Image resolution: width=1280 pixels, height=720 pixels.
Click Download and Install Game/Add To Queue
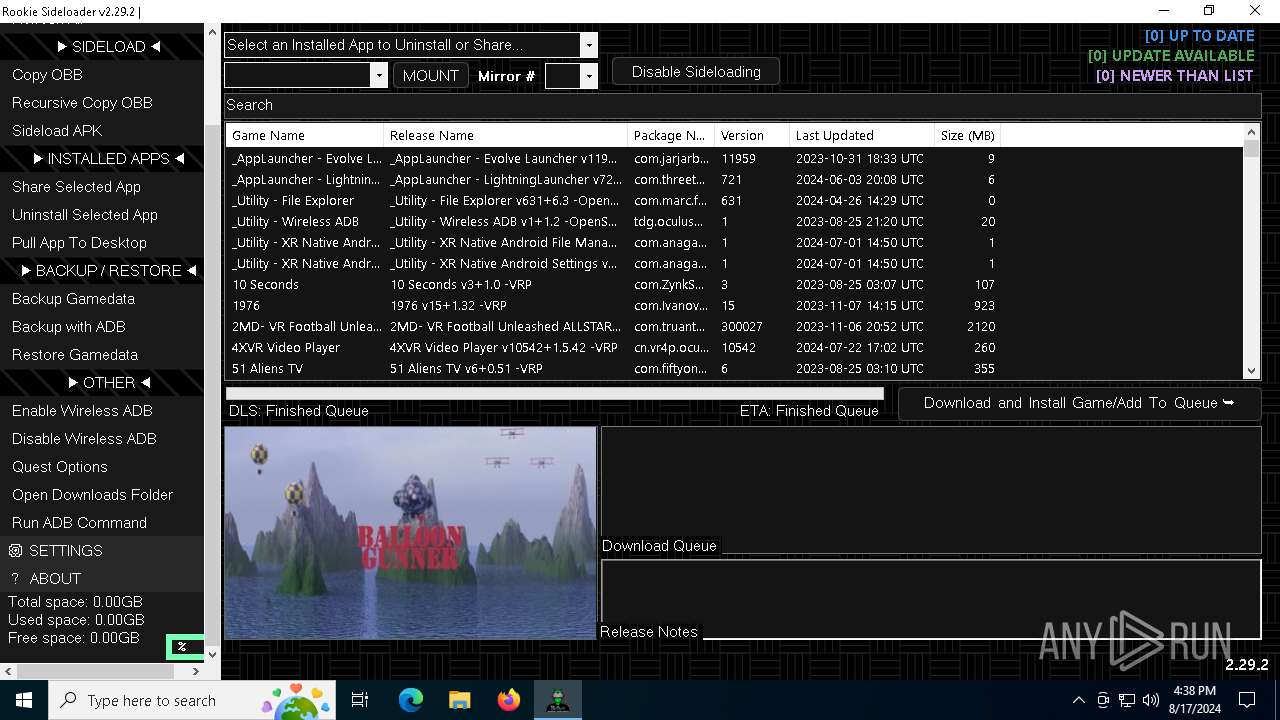(1079, 403)
